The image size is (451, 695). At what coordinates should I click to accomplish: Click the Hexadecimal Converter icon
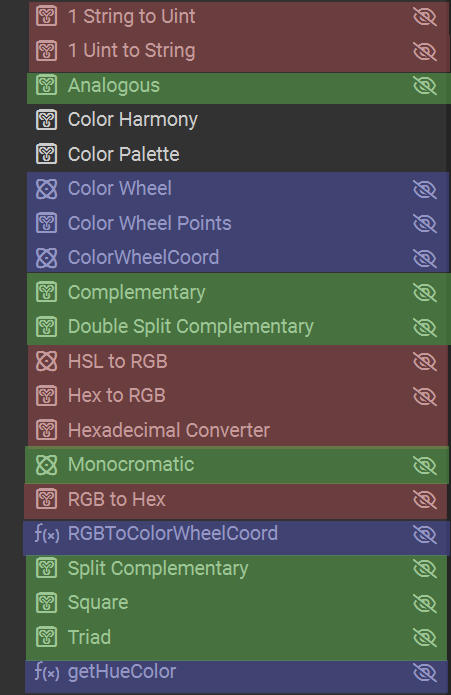click(47, 430)
